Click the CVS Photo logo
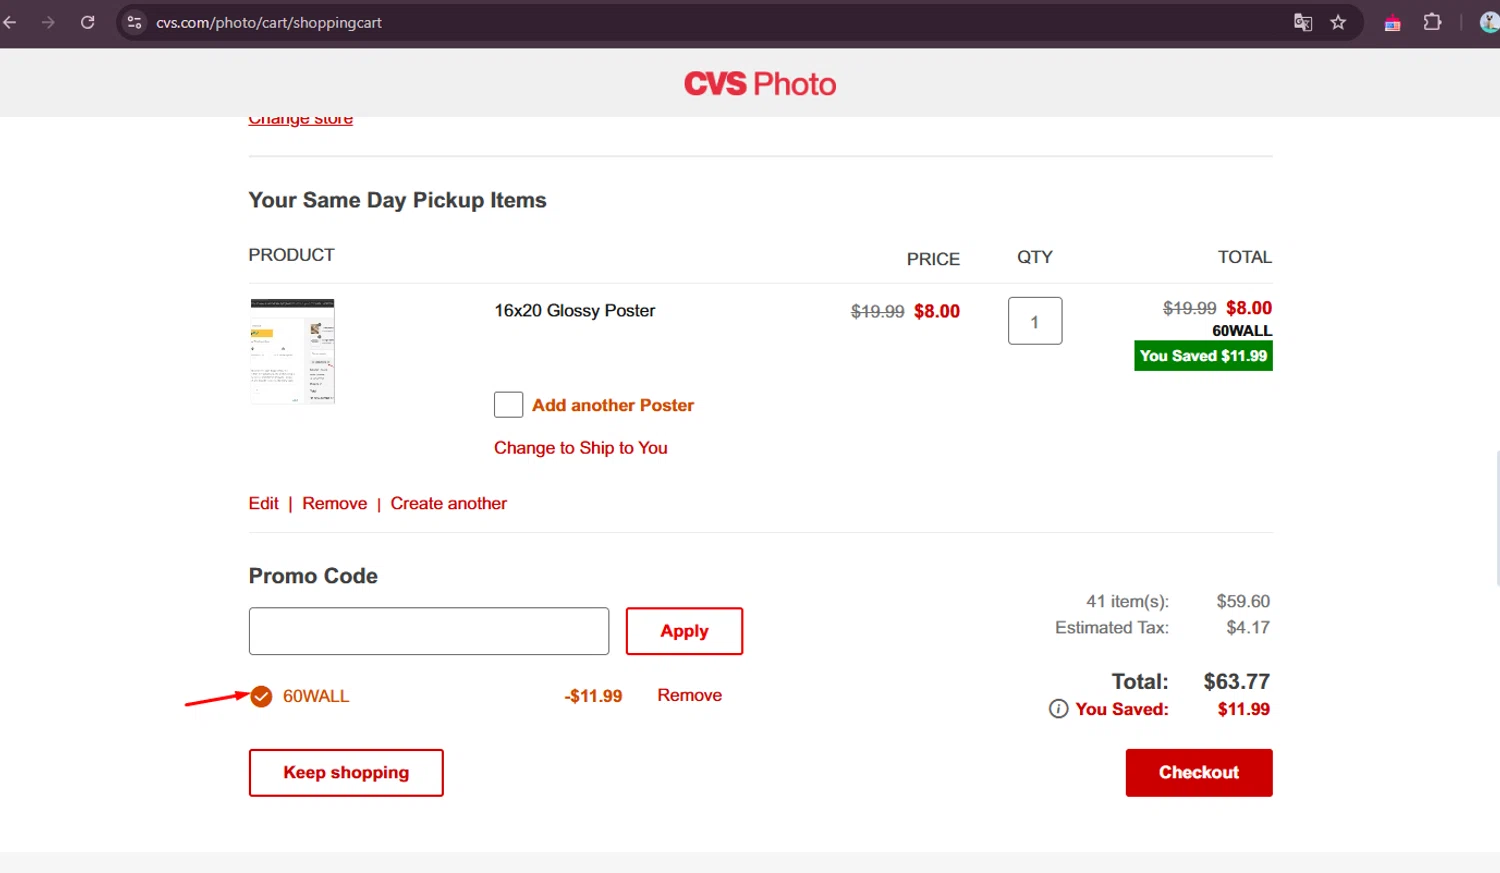Viewport: 1500px width, 873px height. 760,84
